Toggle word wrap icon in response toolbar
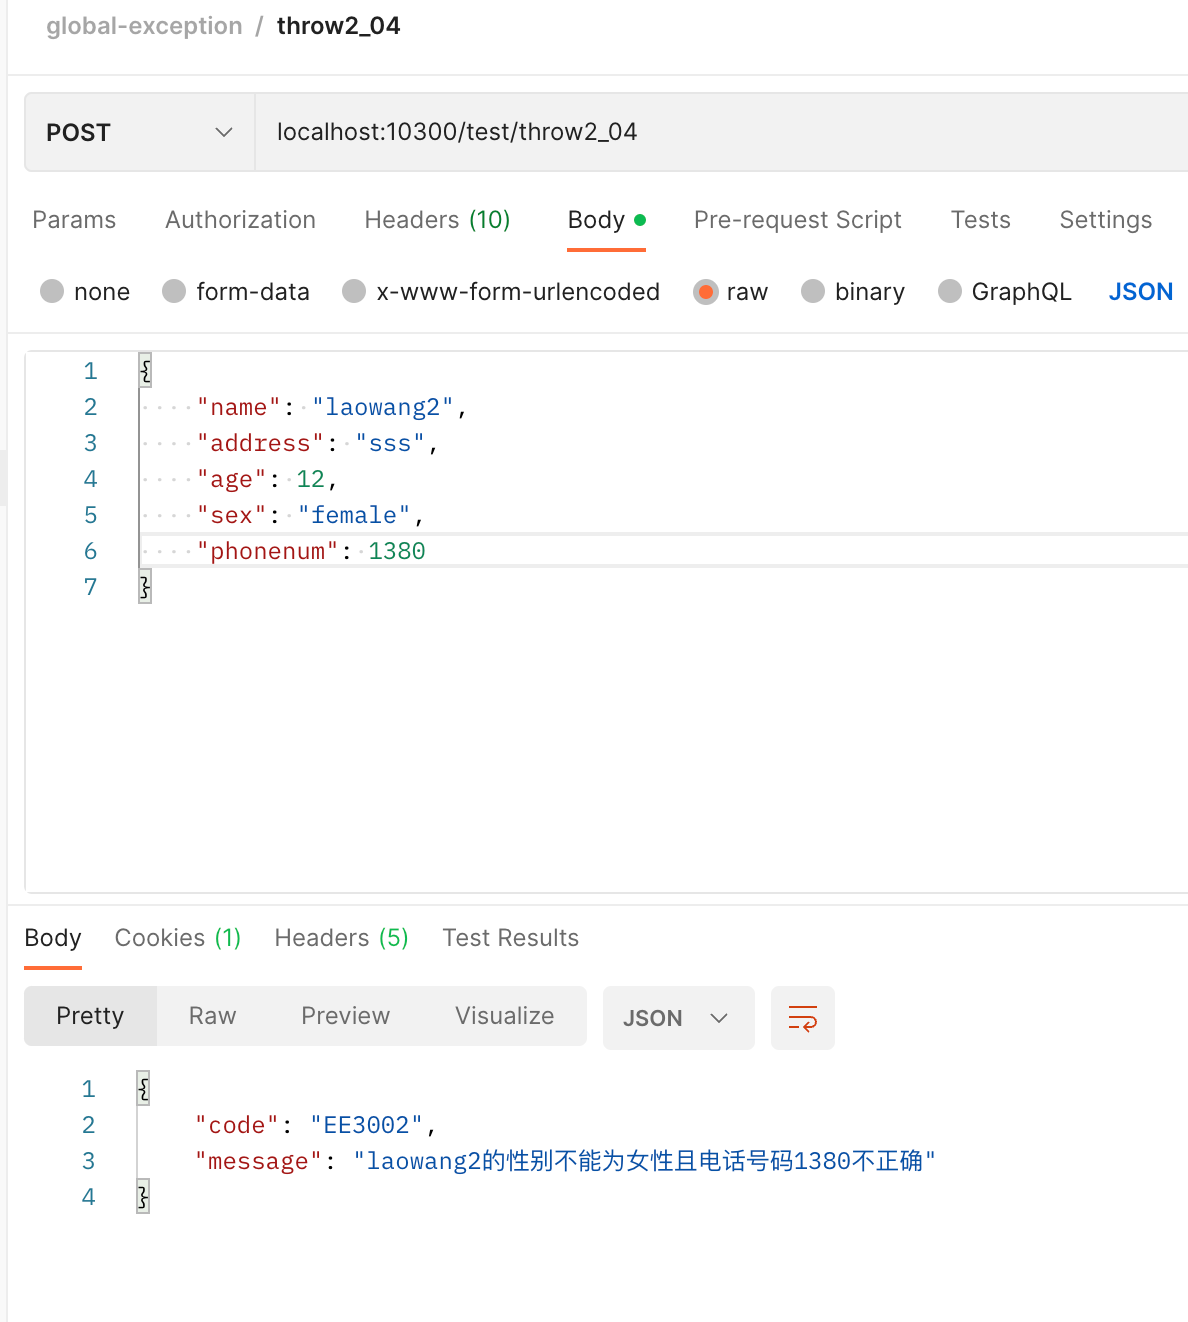 [x=802, y=1018]
